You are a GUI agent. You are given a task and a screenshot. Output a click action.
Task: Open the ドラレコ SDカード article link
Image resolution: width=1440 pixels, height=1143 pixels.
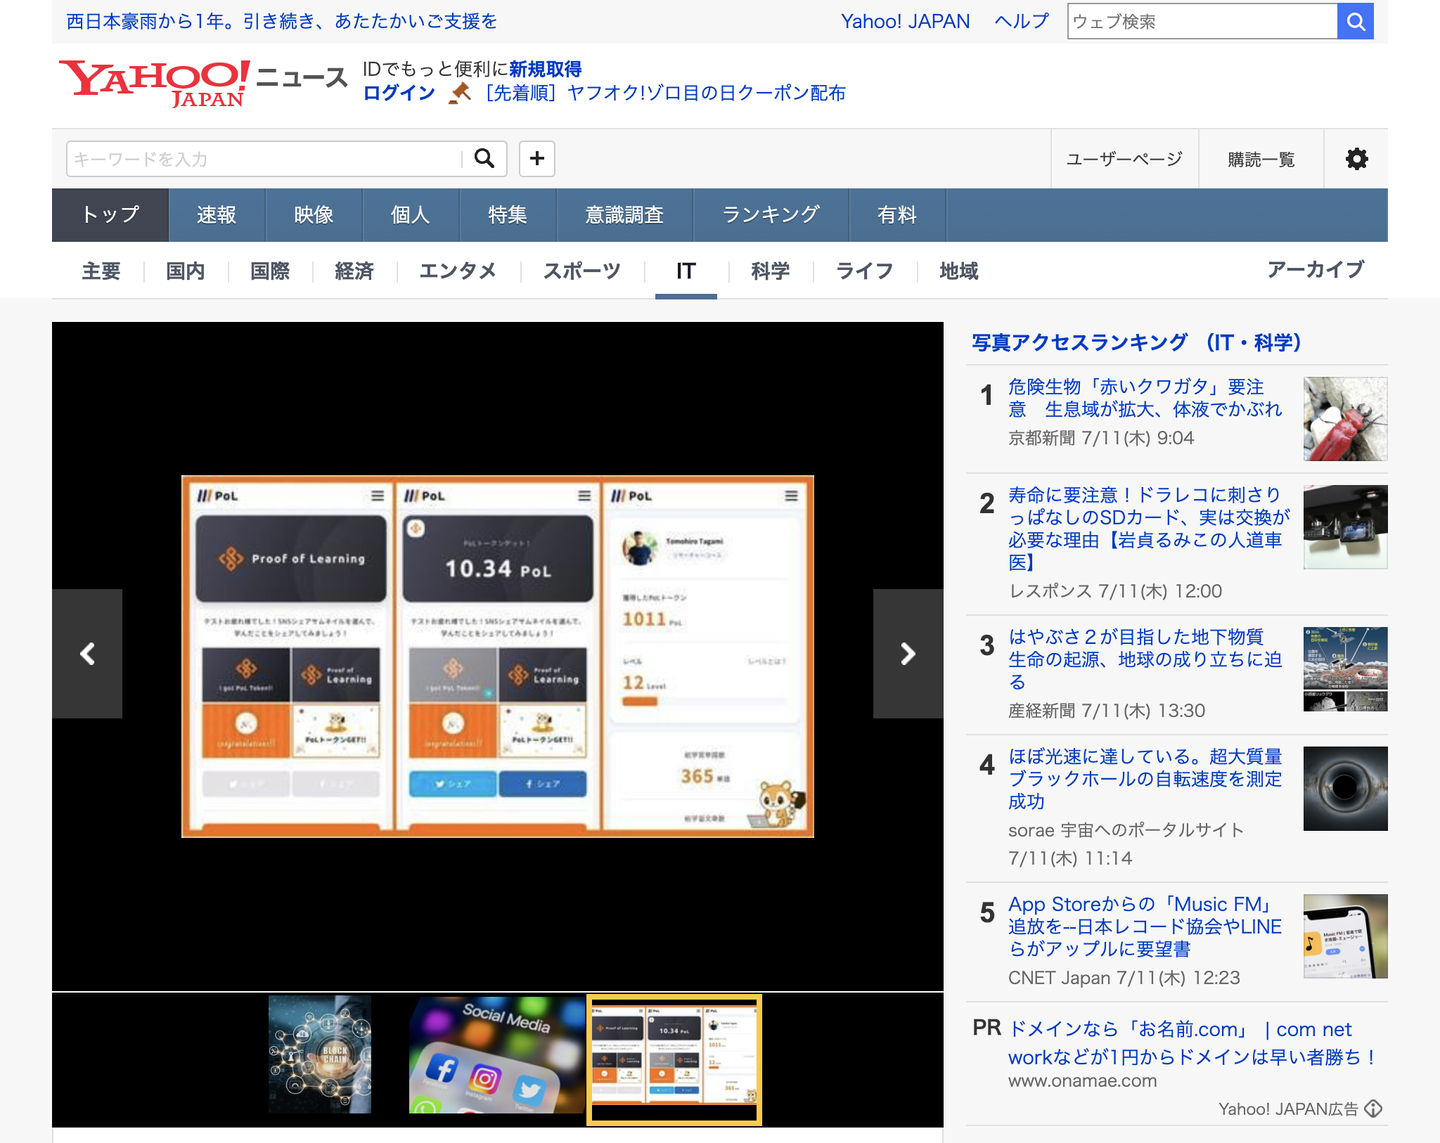pyautogui.click(x=1149, y=528)
